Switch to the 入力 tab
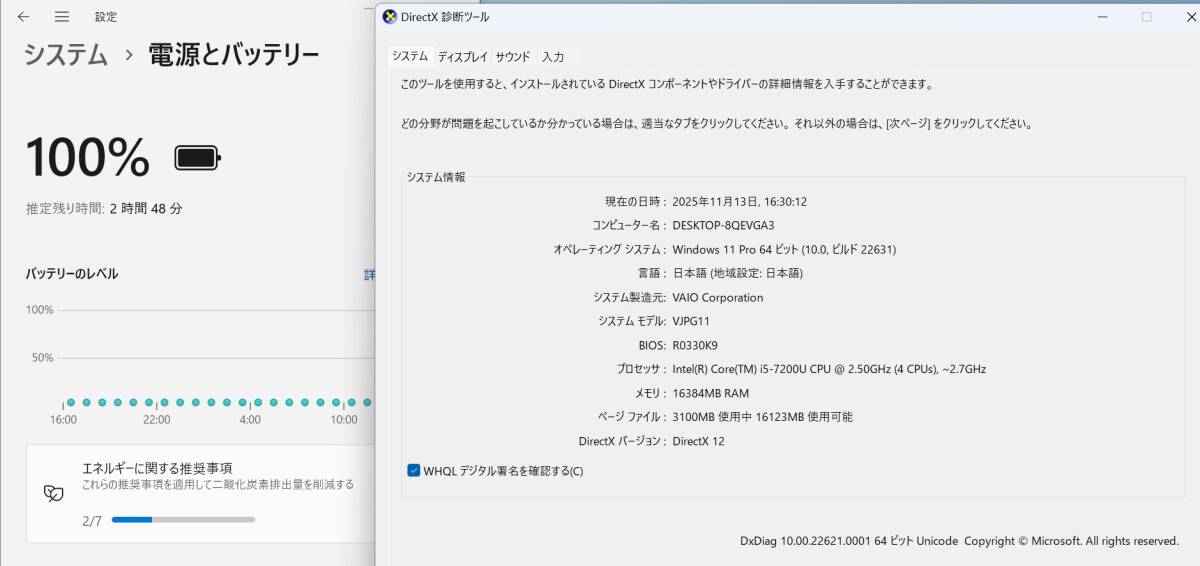This screenshot has width=1200, height=566. pos(553,57)
